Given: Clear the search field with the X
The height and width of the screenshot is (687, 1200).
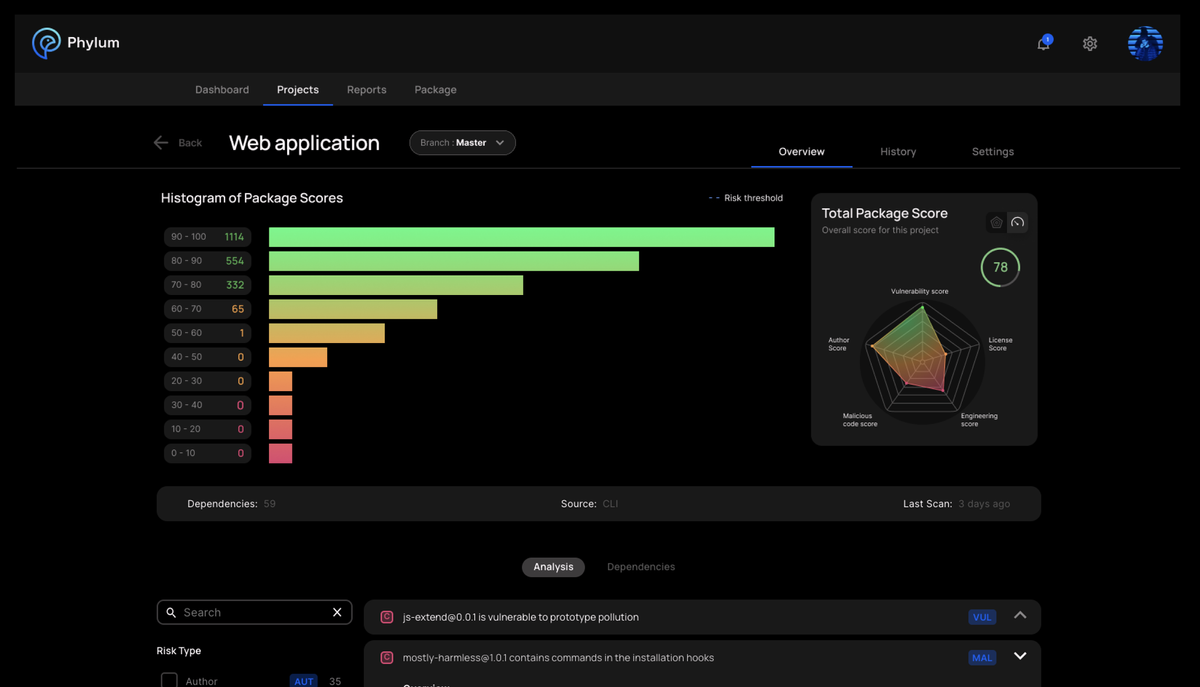Looking at the screenshot, I should tap(337, 612).
